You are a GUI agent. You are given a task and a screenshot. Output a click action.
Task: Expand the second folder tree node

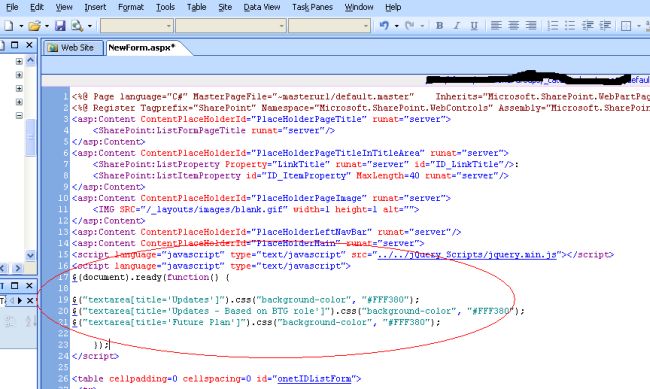click(x=19, y=75)
